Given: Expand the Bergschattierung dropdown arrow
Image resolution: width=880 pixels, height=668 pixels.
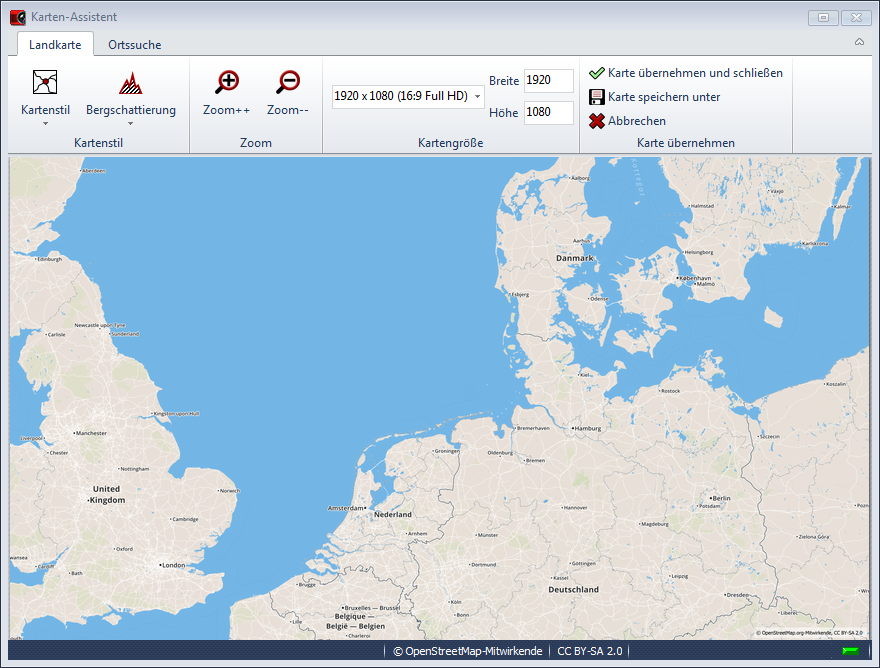Looking at the screenshot, I should tap(130, 124).
